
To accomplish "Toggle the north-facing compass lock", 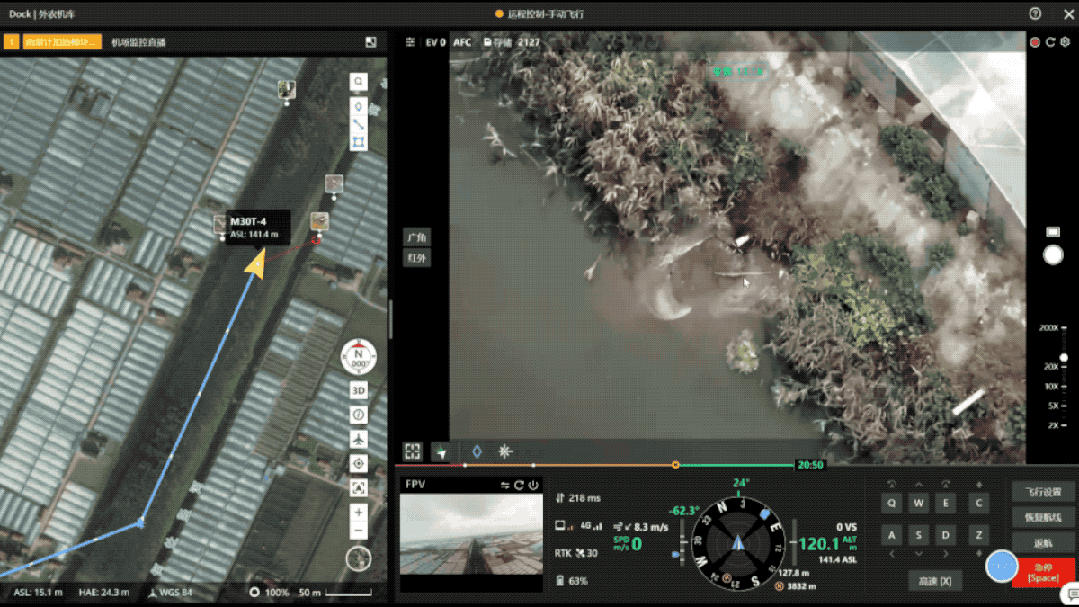I will coord(359,356).
